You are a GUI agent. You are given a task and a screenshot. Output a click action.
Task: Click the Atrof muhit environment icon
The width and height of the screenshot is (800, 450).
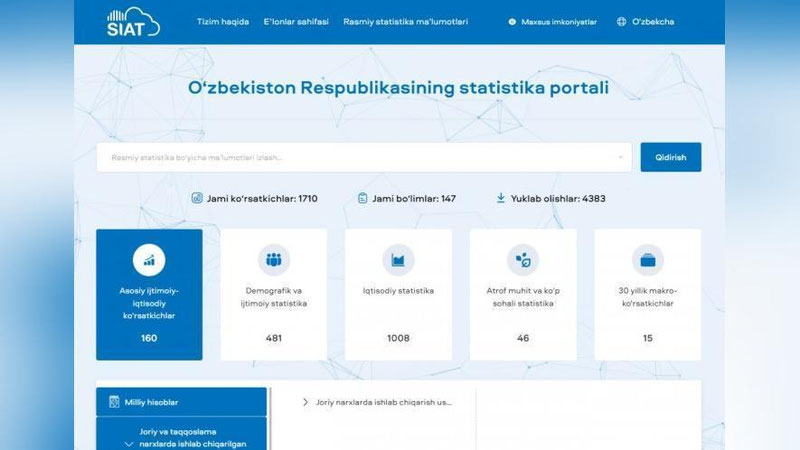(x=523, y=260)
